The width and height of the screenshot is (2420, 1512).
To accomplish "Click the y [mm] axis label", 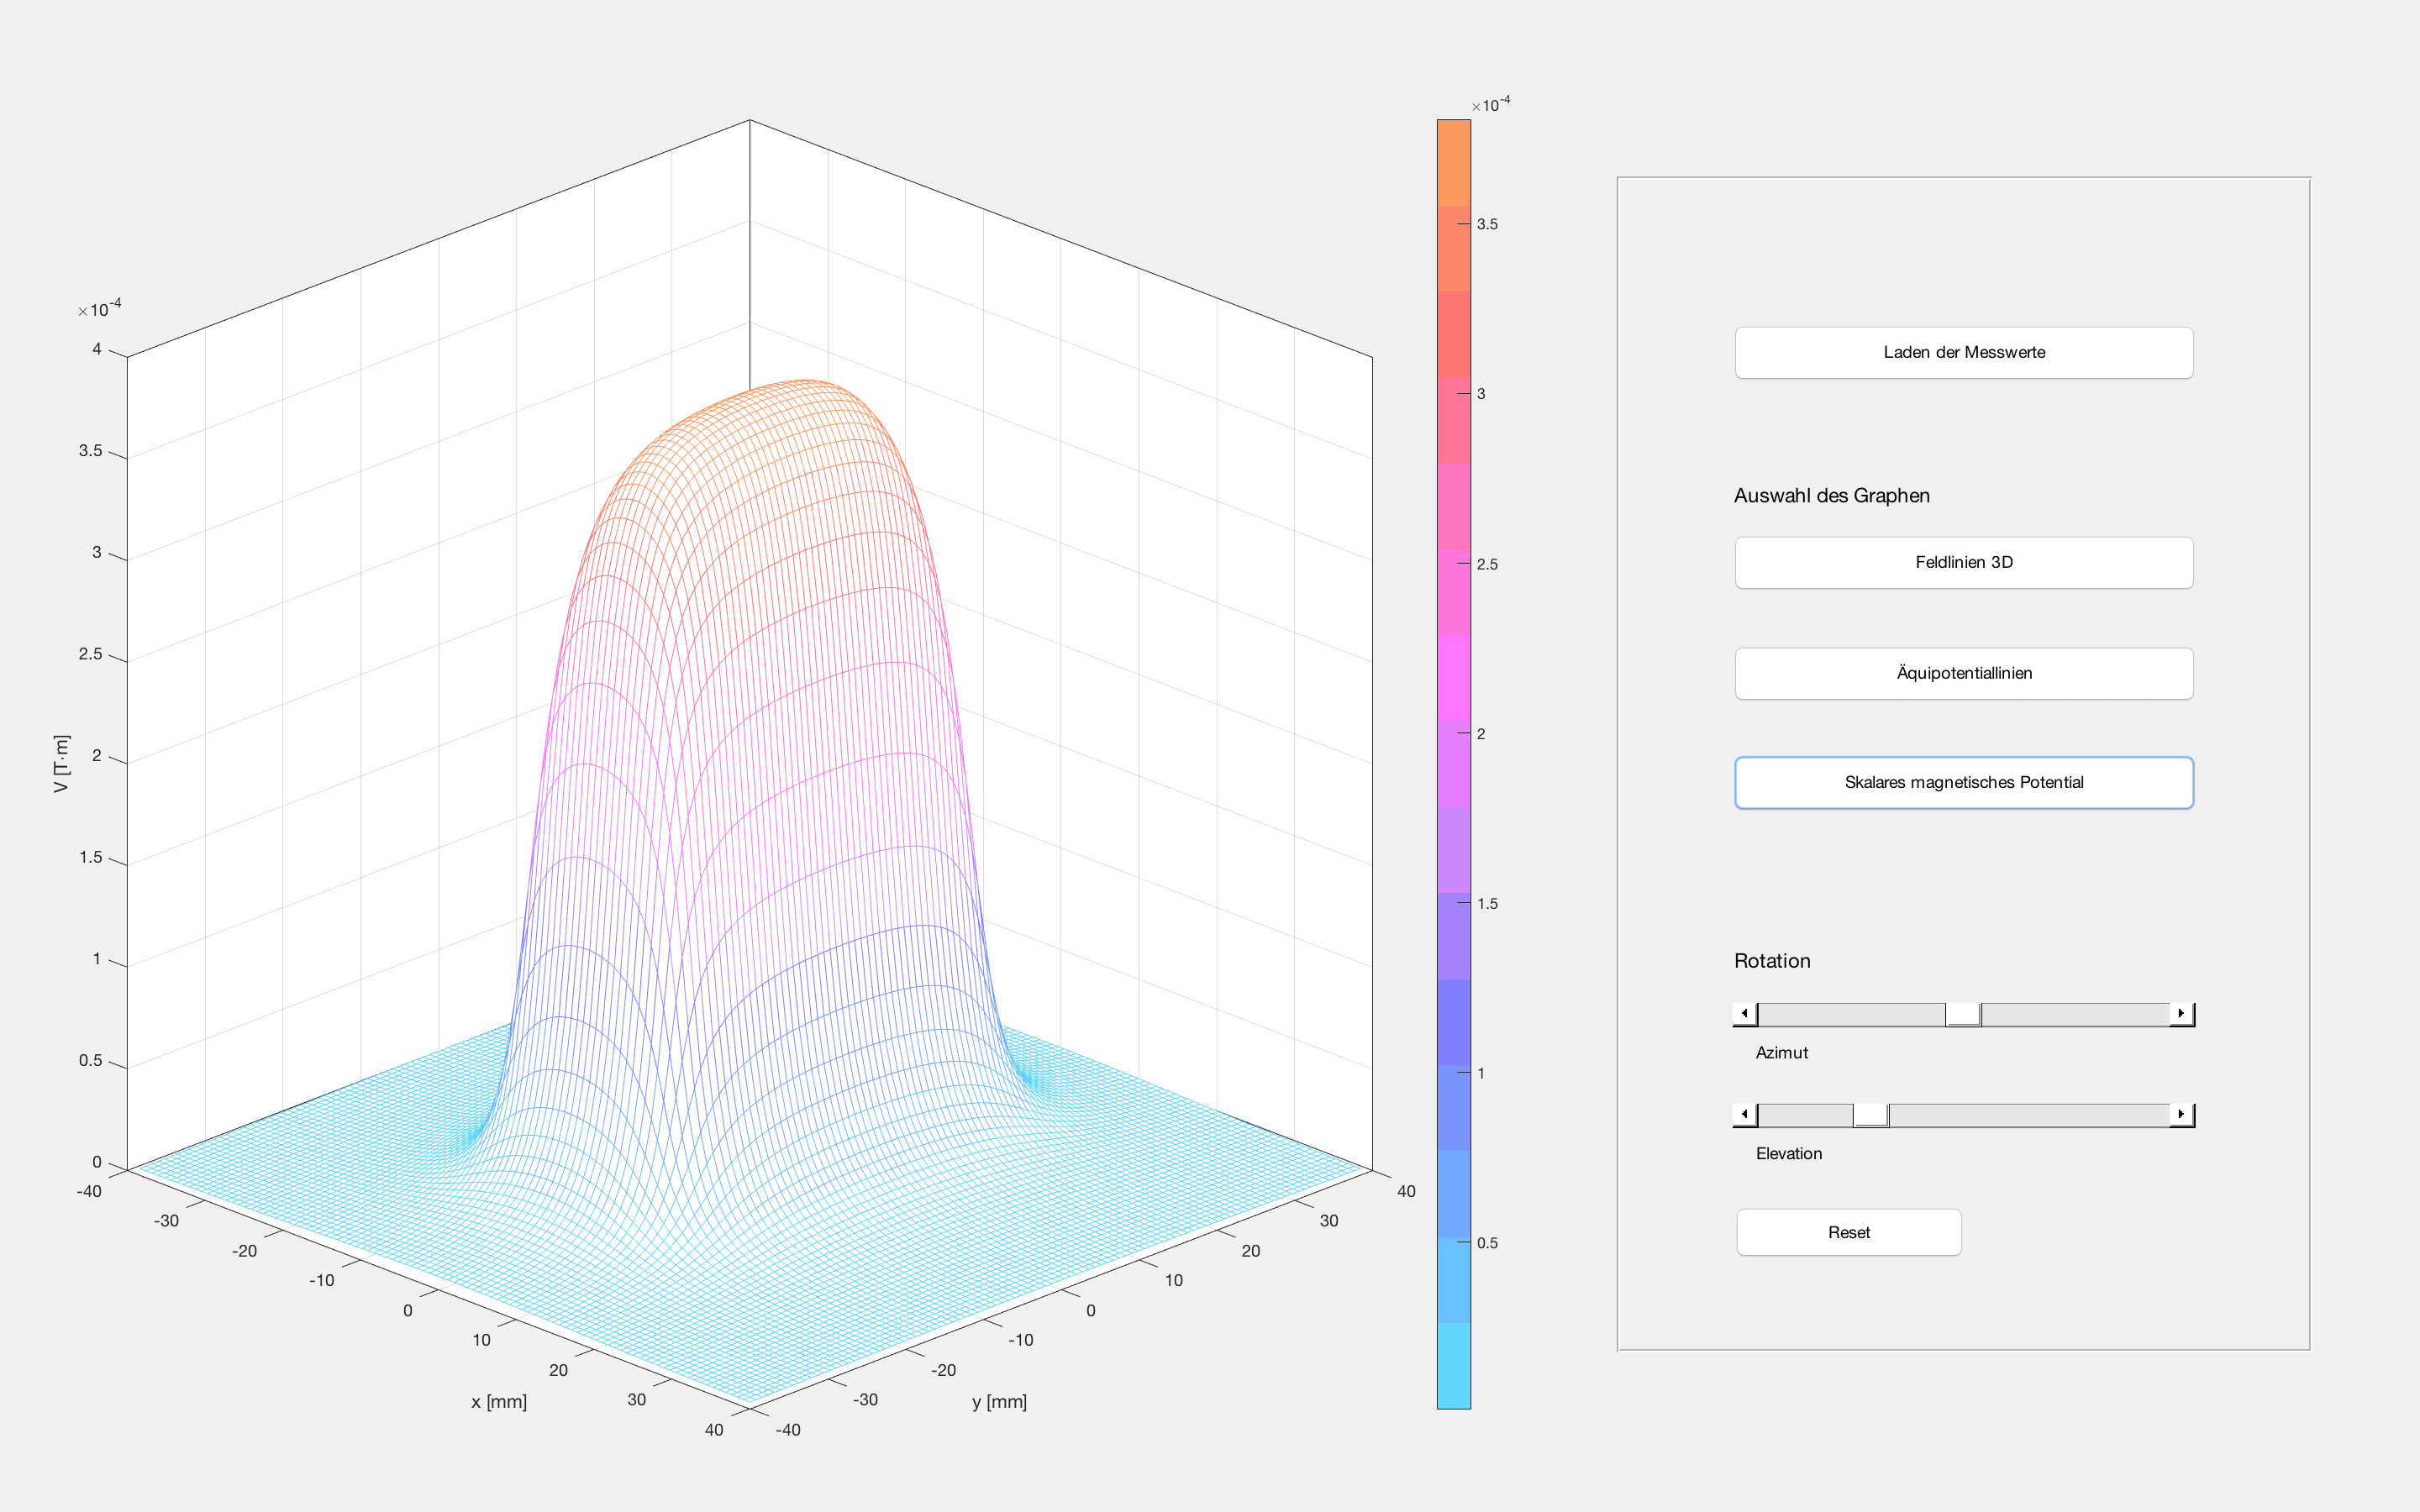I will (999, 1402).
